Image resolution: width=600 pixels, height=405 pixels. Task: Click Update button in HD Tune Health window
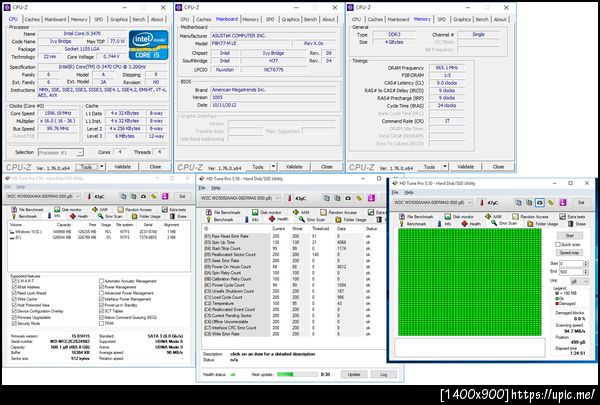[x=354, y=374]
